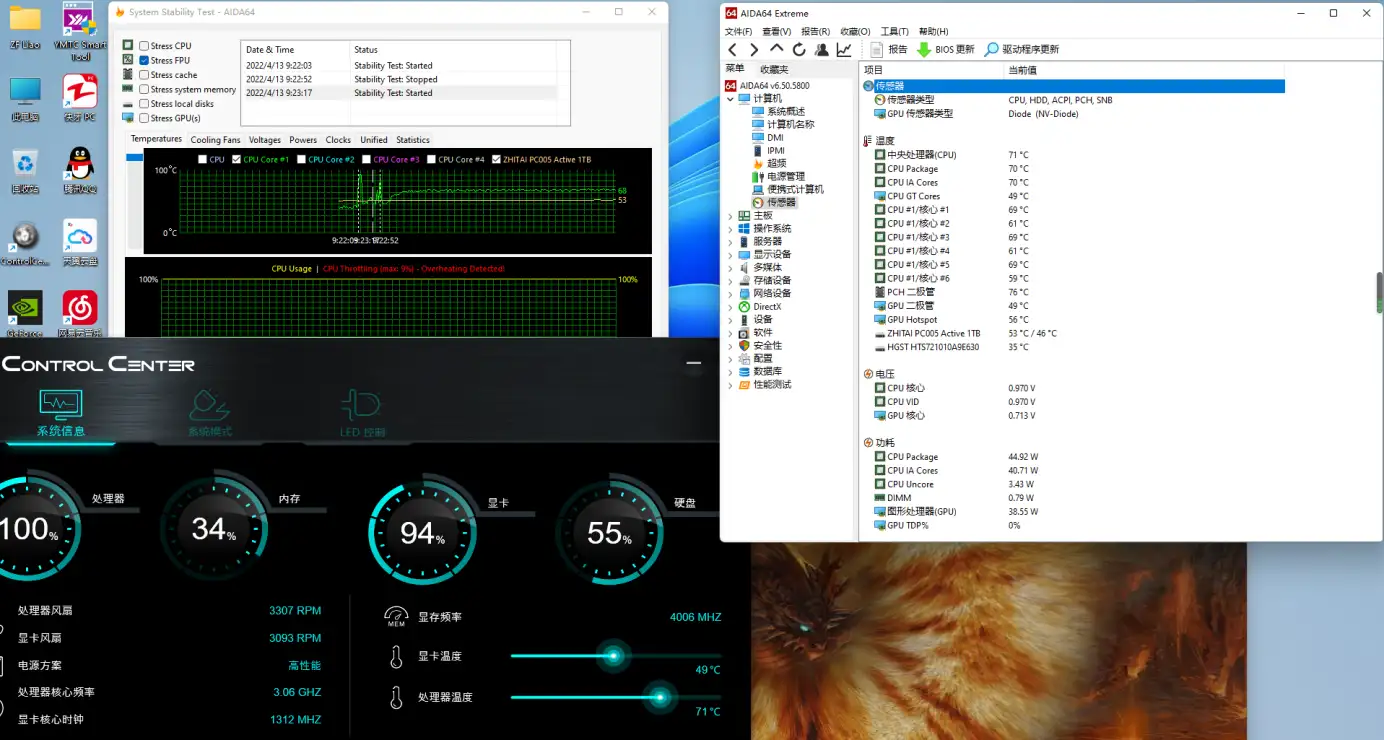Screen dimensions: 1384x740
Task: Open the user icon in AIDA64 toolbar
Action: (821, 49)
